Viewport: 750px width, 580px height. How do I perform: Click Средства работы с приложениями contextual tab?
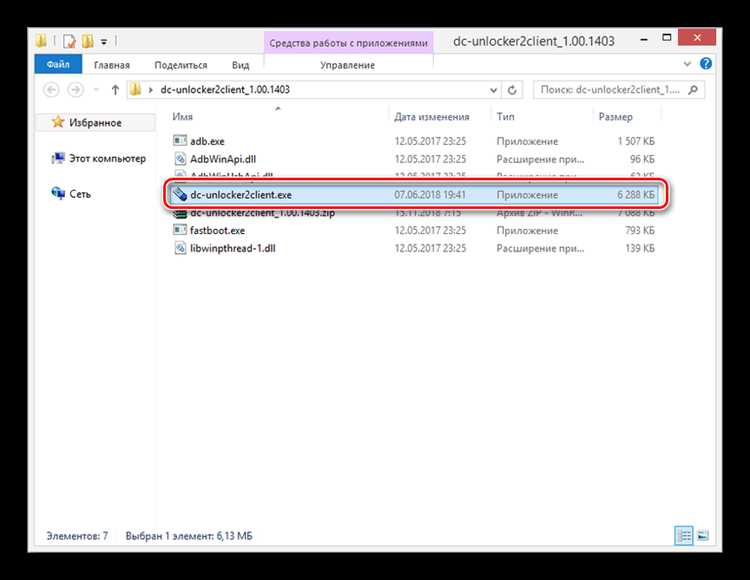[348, 43]
